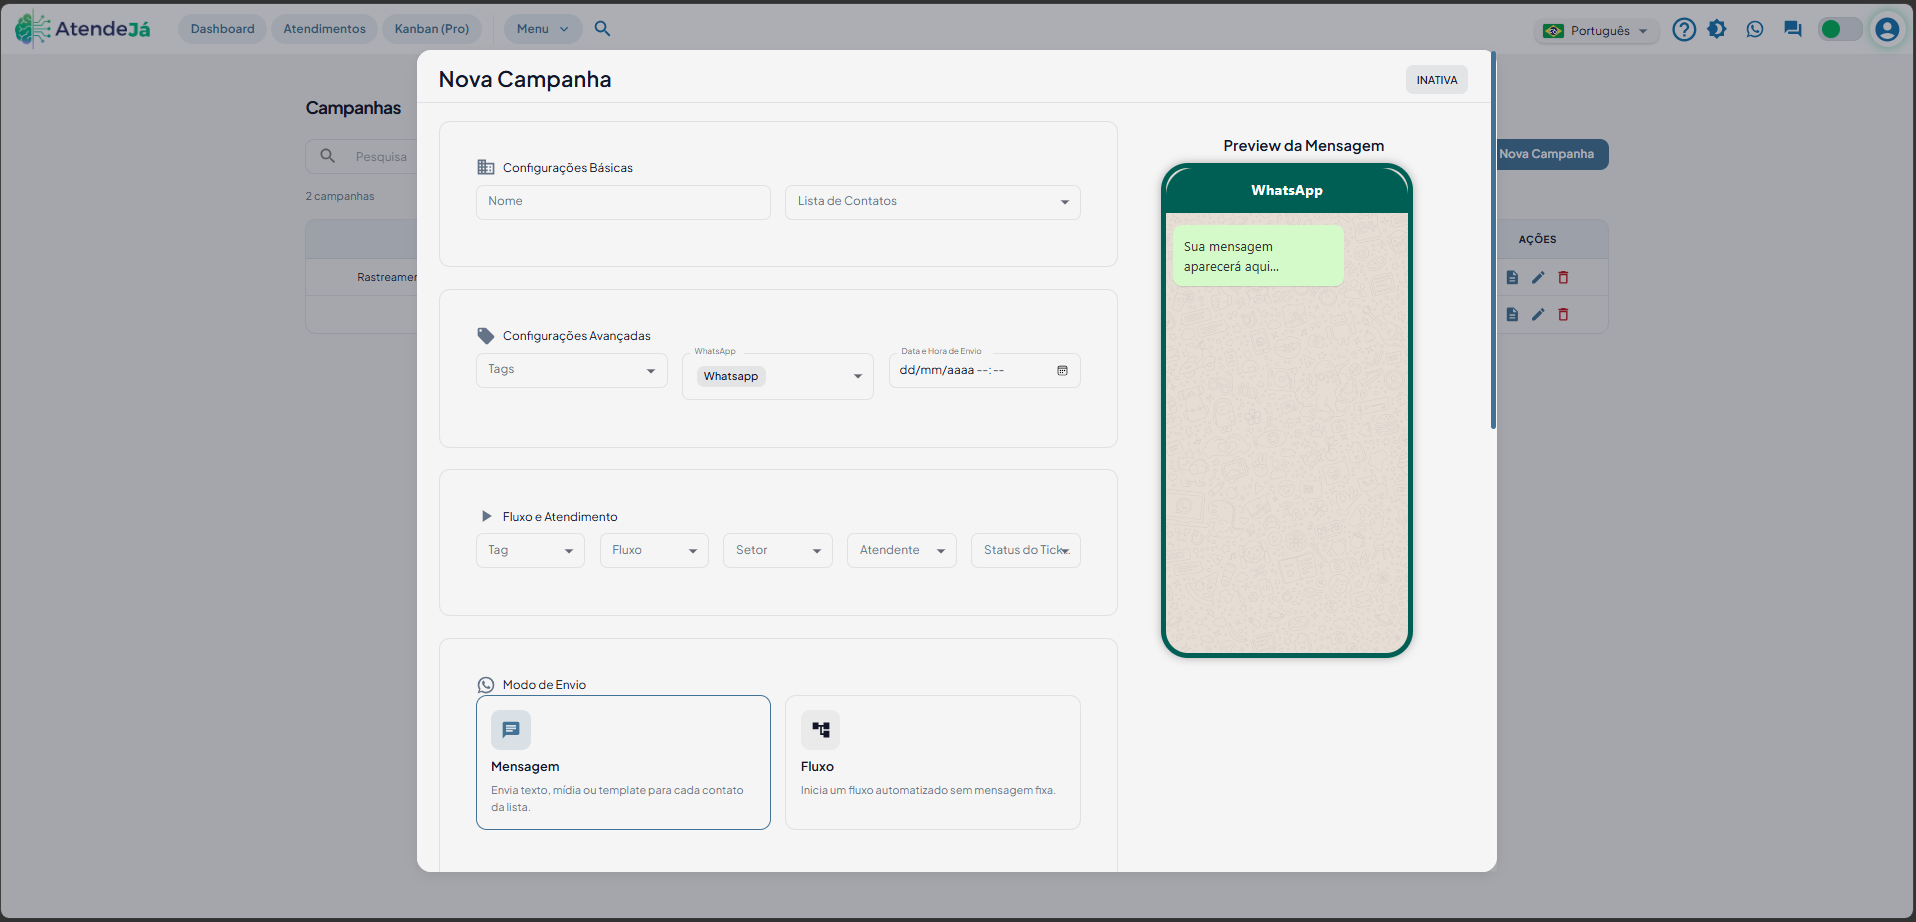Open the Status do Ticket dropdown
This screenshot has width=1916, height=922.
click(x=1026, y=550)
